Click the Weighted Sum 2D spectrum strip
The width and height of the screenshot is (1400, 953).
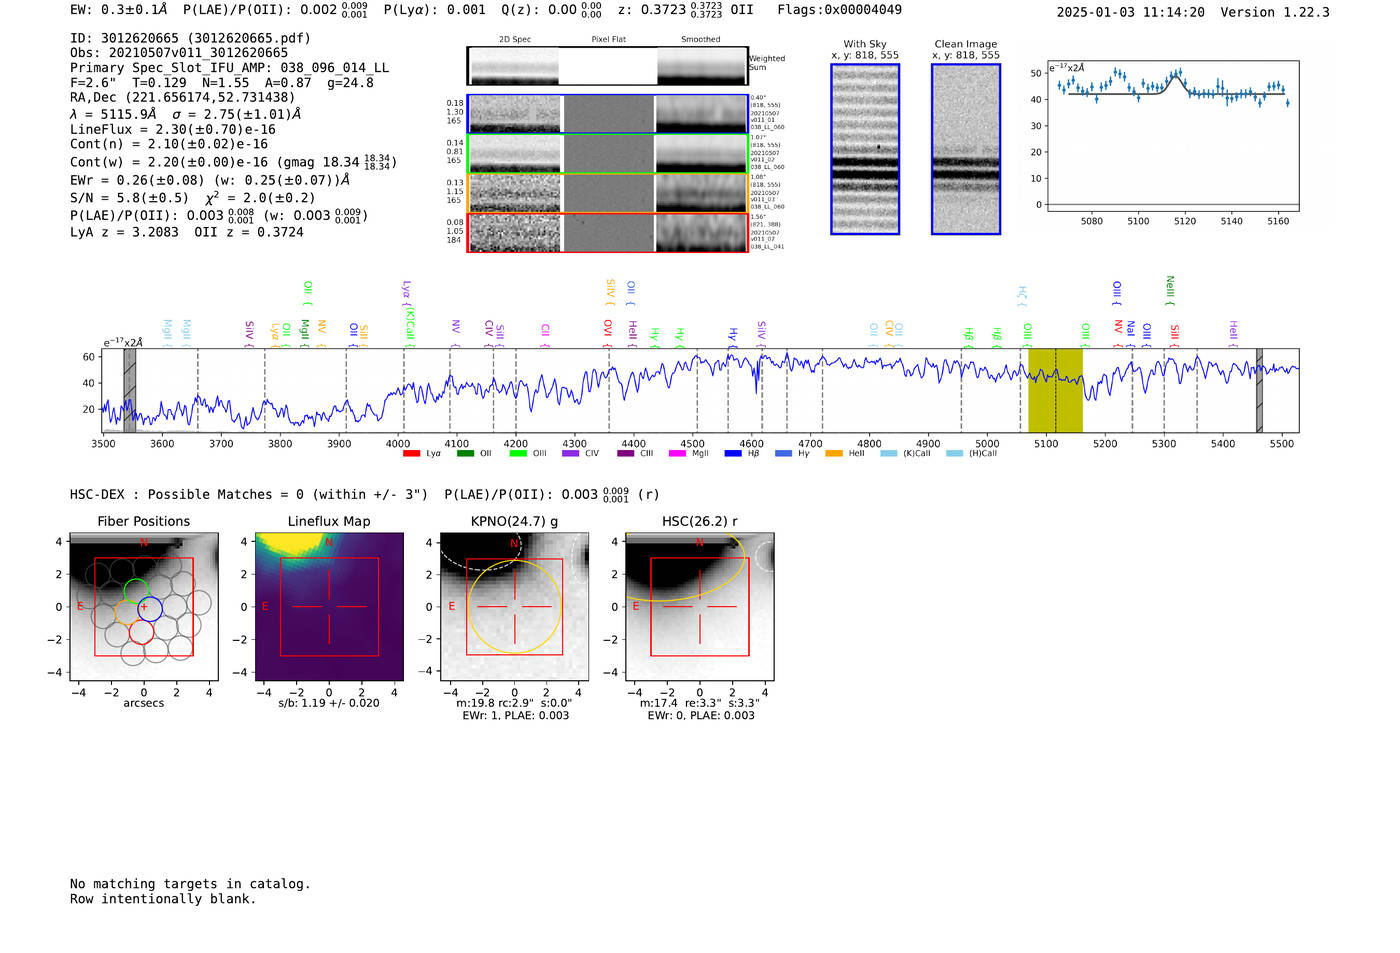(608, 66)
